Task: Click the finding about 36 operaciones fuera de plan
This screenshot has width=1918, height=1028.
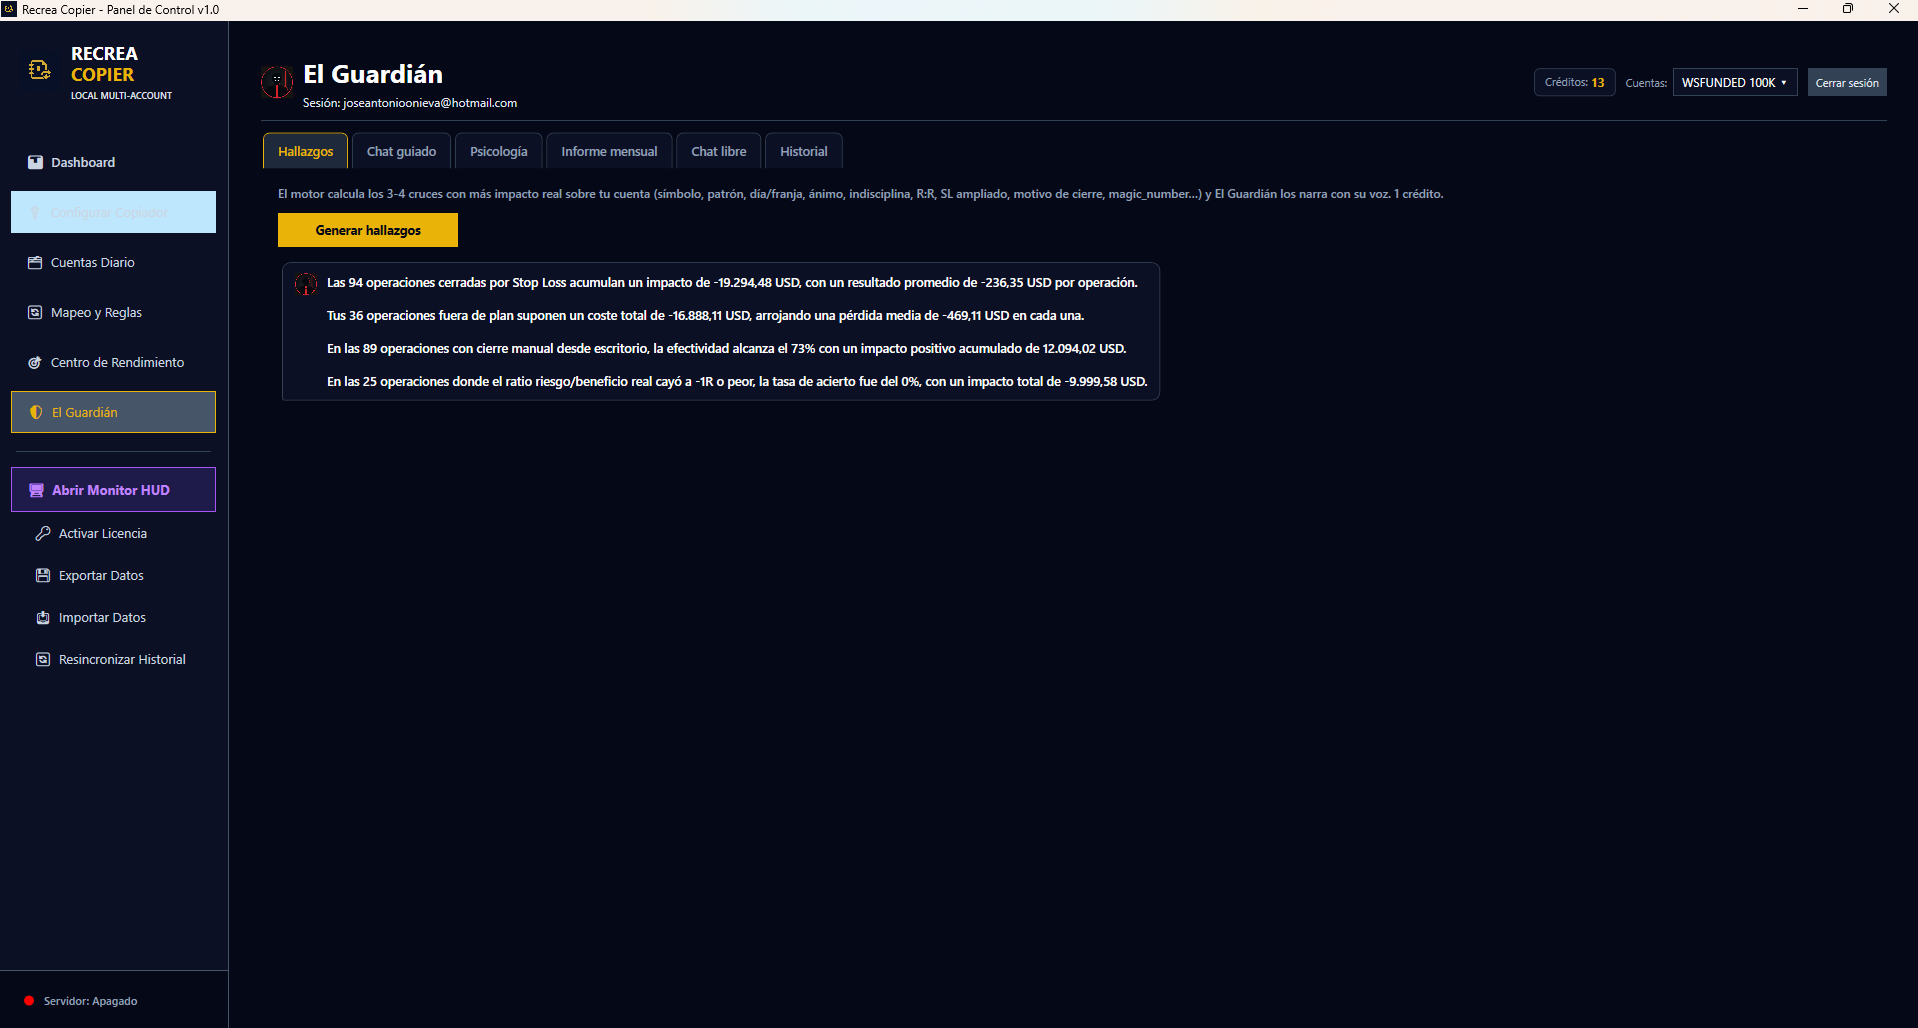Action: (705, 316)
